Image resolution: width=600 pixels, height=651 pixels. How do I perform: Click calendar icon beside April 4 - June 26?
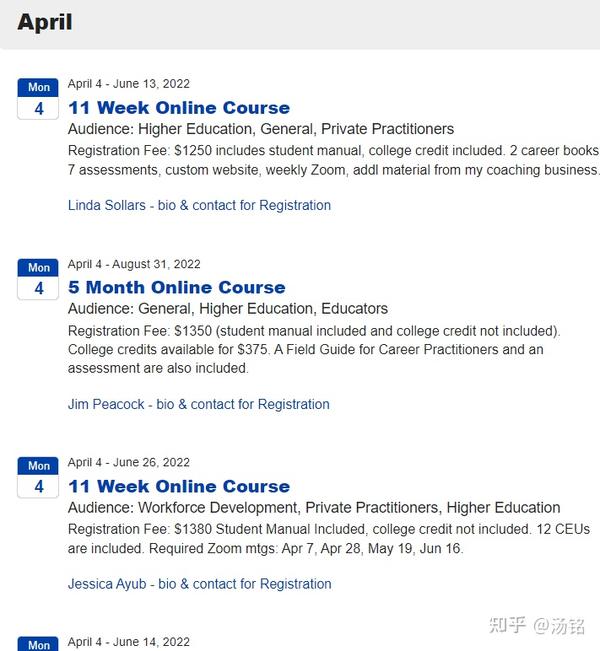[38, 477]
